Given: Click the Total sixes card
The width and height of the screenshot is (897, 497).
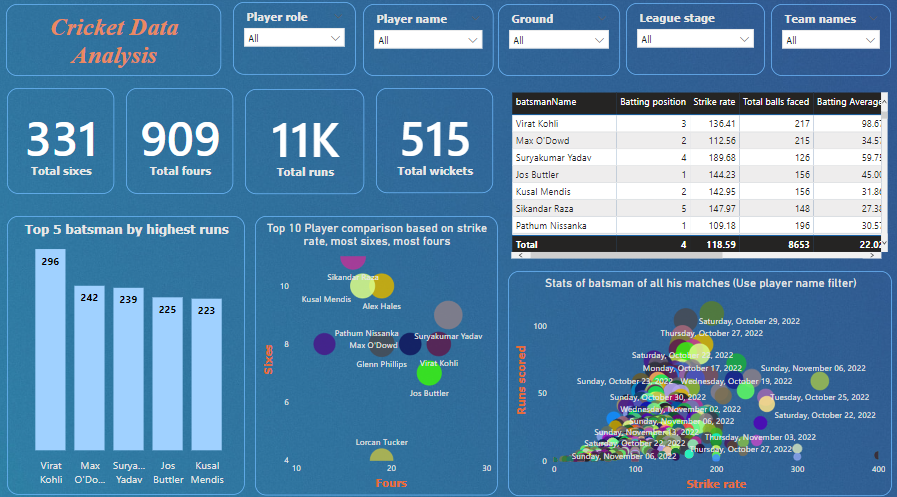Looking at the screenshot, I should [x=62, y=142].
